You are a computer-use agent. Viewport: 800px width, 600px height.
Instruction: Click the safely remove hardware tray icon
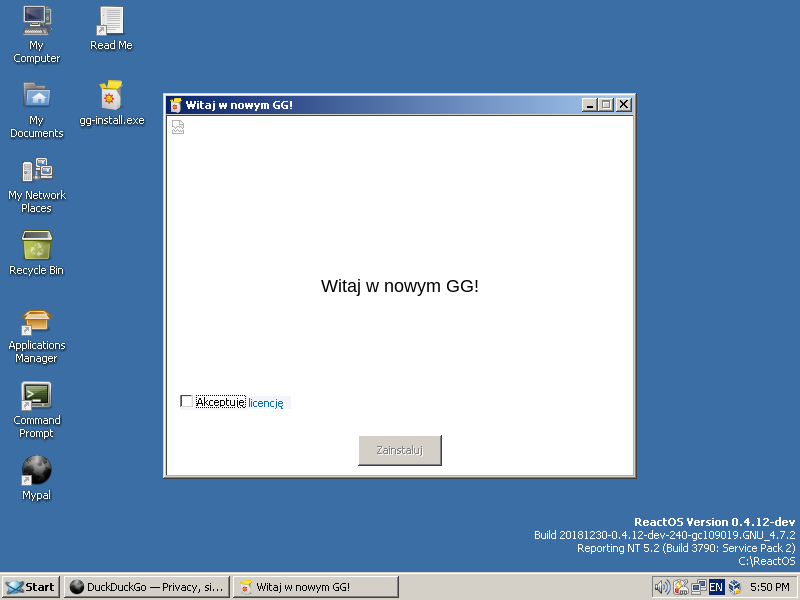pyautogui.click(x=681, y=587)
